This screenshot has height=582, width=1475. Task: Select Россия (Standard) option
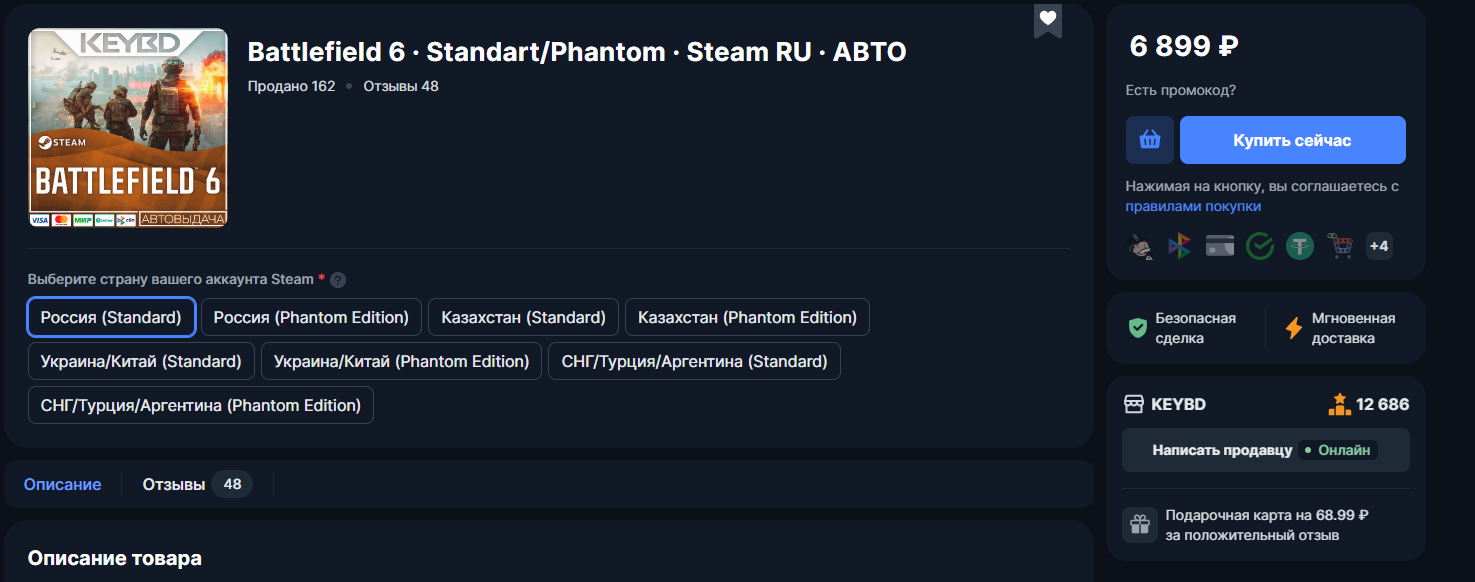[x=111, y=317]
